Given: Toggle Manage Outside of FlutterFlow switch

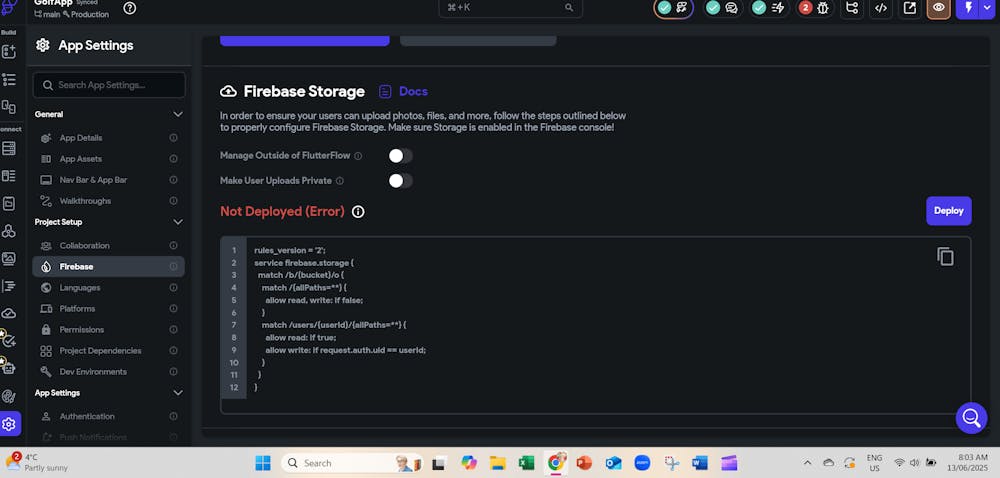Looking at the screenshot, I should pos(401,156).
